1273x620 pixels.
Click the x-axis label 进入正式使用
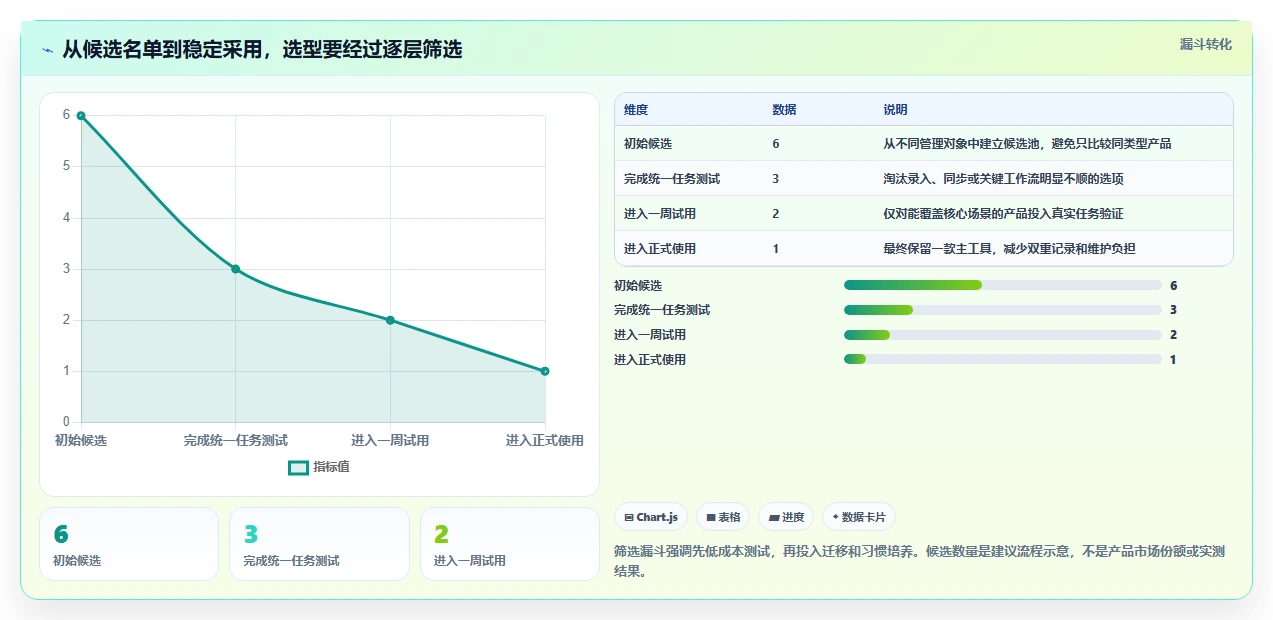click(544, 441)
